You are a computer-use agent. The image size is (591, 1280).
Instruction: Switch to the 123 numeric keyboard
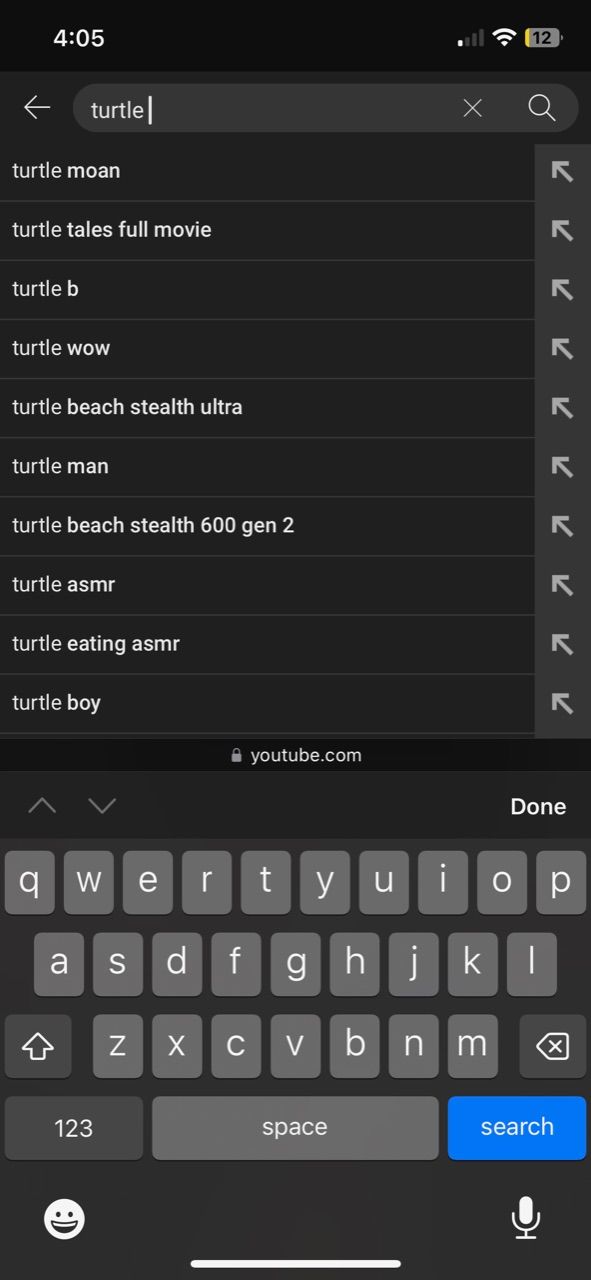coord(74,1128)
